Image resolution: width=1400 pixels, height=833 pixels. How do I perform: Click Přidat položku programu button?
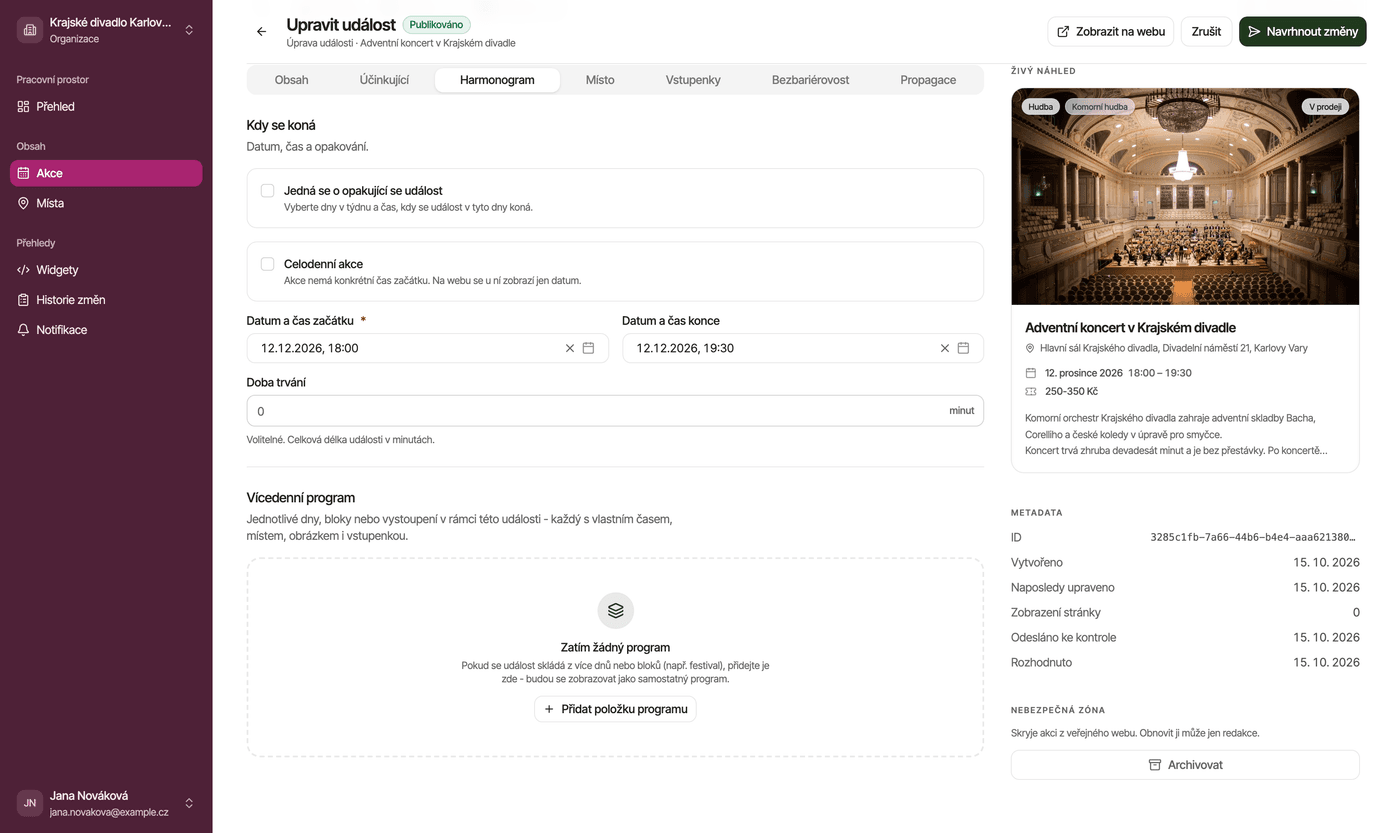(x=615, y=709)
